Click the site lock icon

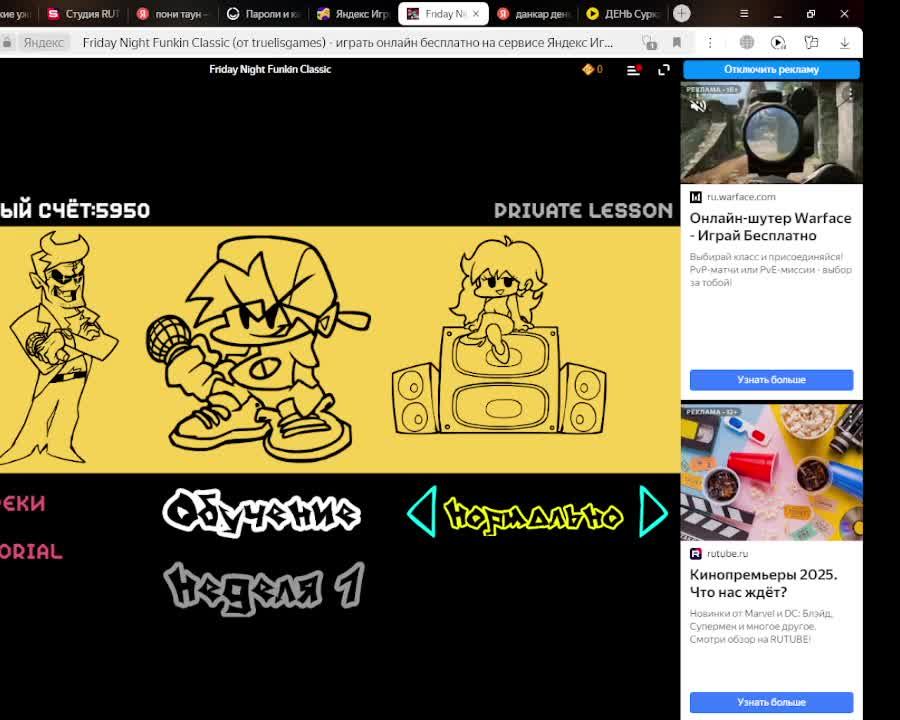[7, 42]
